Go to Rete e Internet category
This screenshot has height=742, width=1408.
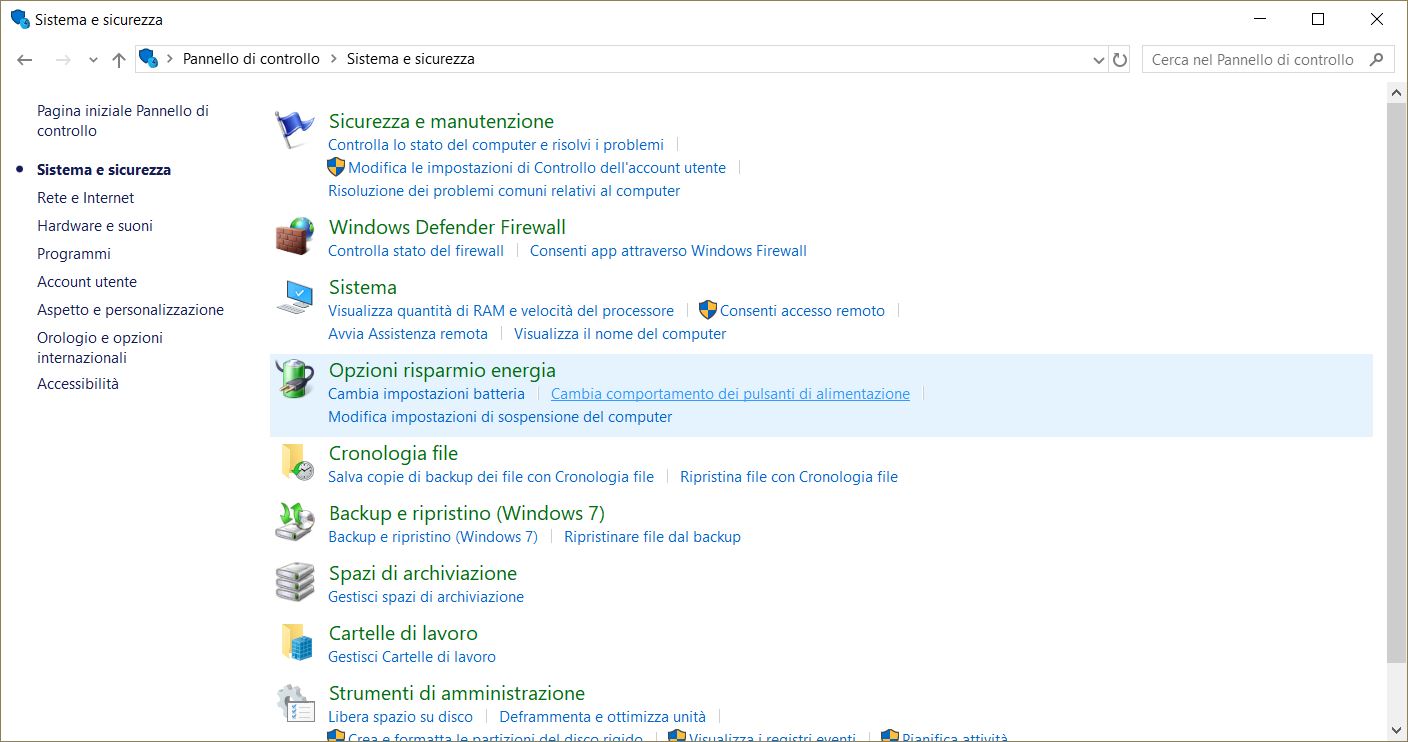click(x=85, y=198)
